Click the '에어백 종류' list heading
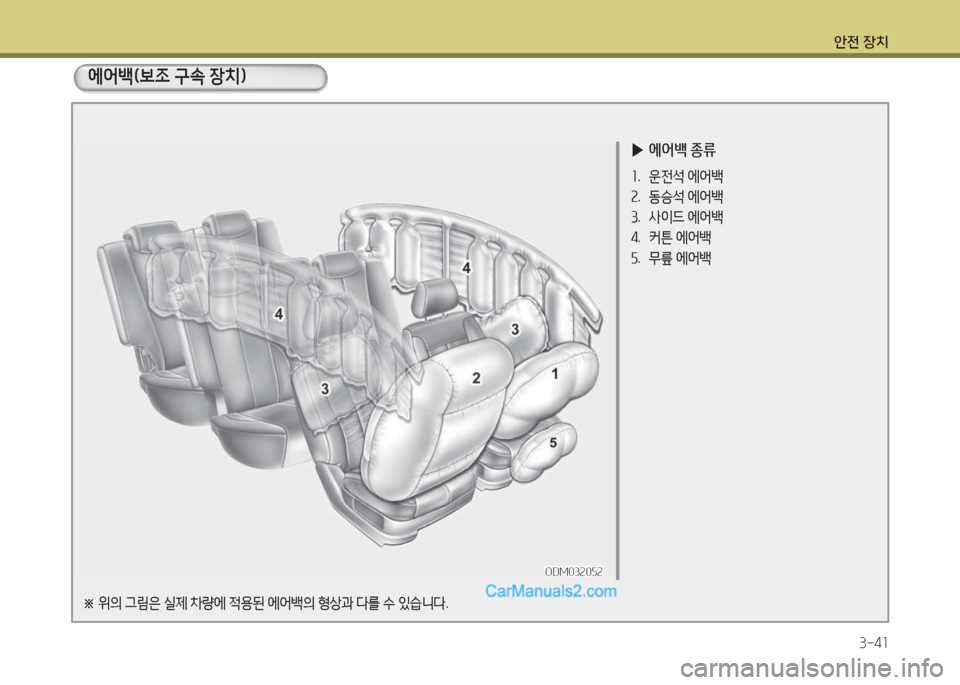 pyautogui.click(x=682, y=150)
